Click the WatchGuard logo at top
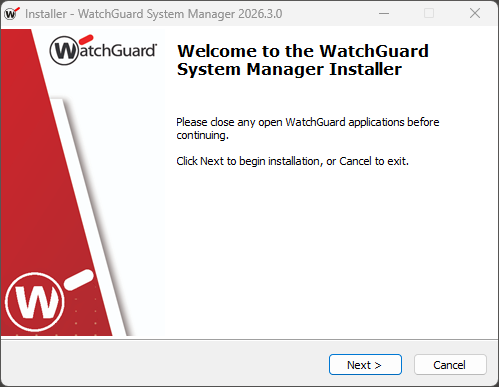 click(103, 50)
